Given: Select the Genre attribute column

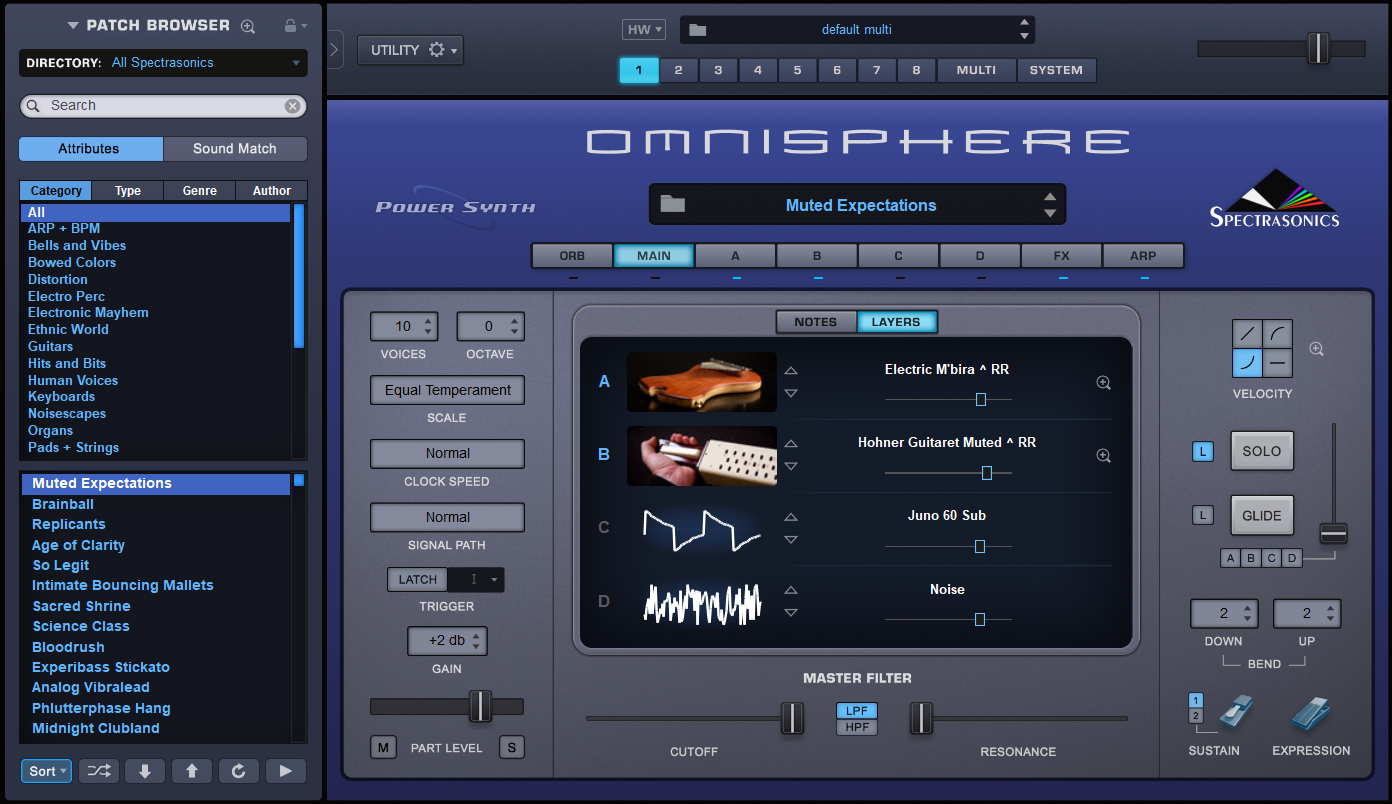Looking at the screenshot, I should click(200, 191).
